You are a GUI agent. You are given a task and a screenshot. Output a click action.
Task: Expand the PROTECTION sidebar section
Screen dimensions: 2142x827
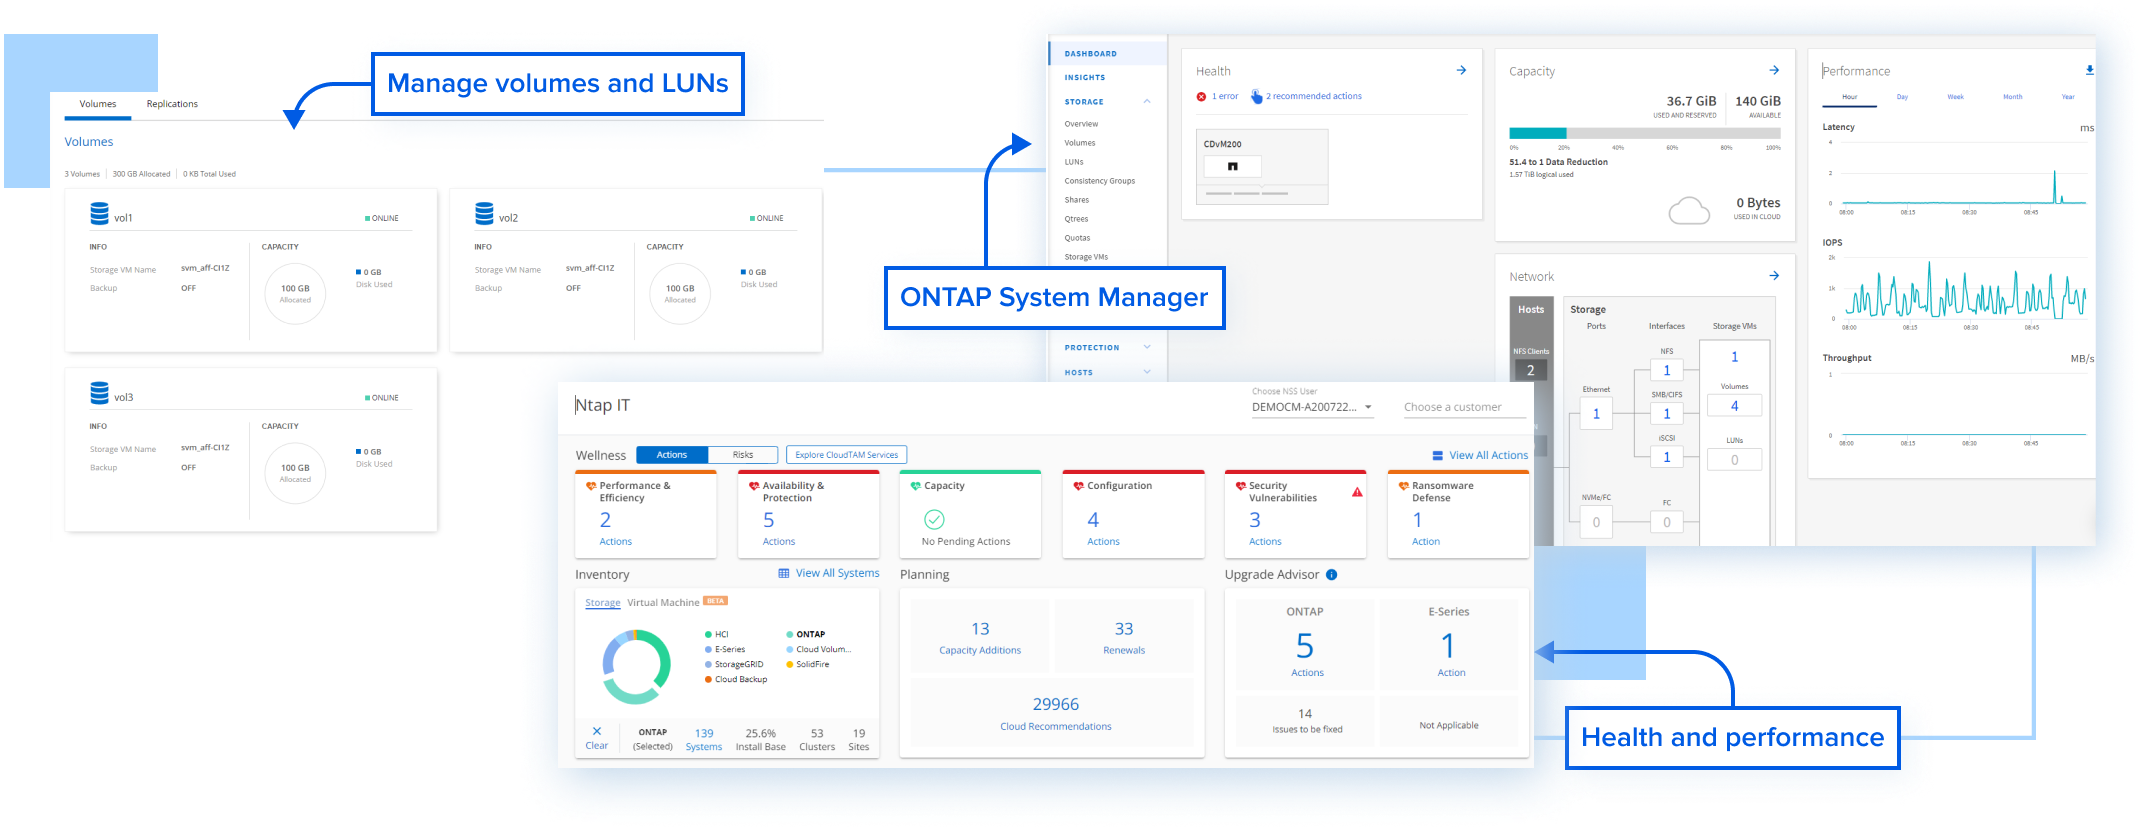[x=1147, y=348]
